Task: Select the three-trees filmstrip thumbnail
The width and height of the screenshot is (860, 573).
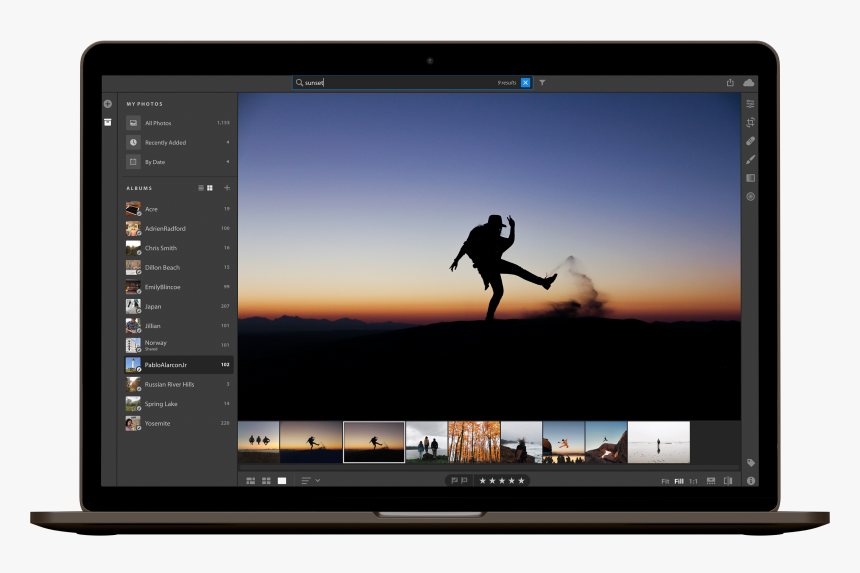Action: pyautogui.click(x=258, y=442)
